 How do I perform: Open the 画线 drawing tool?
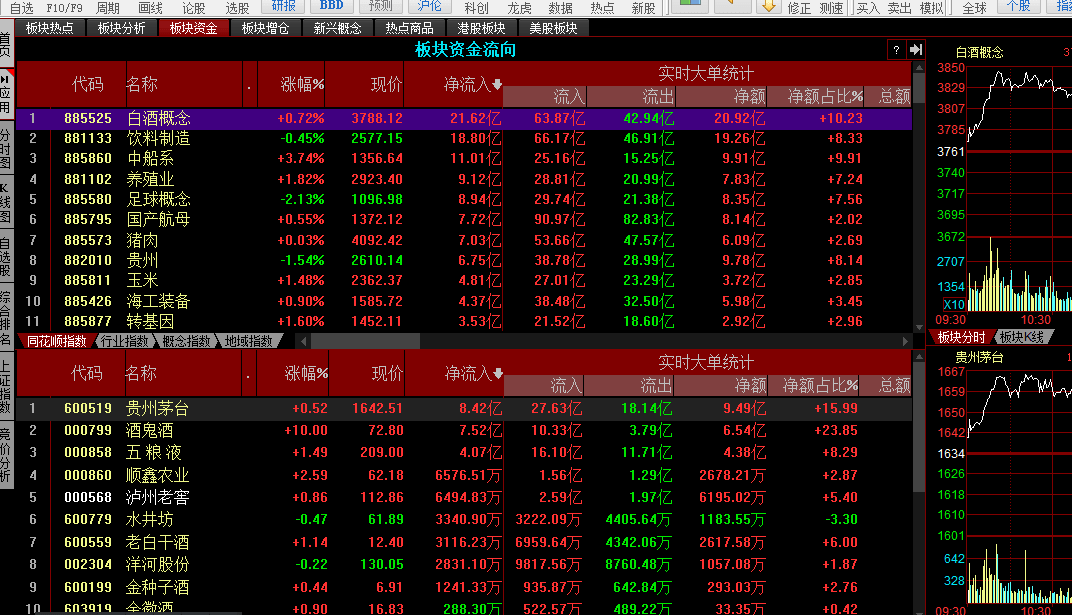coord(148,7)
